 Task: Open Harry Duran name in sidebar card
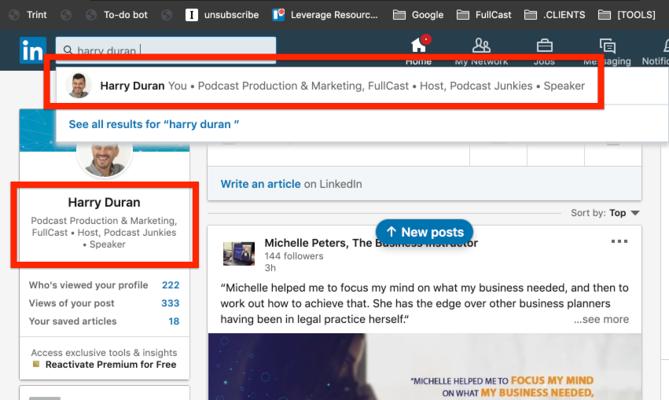point(104,202)
